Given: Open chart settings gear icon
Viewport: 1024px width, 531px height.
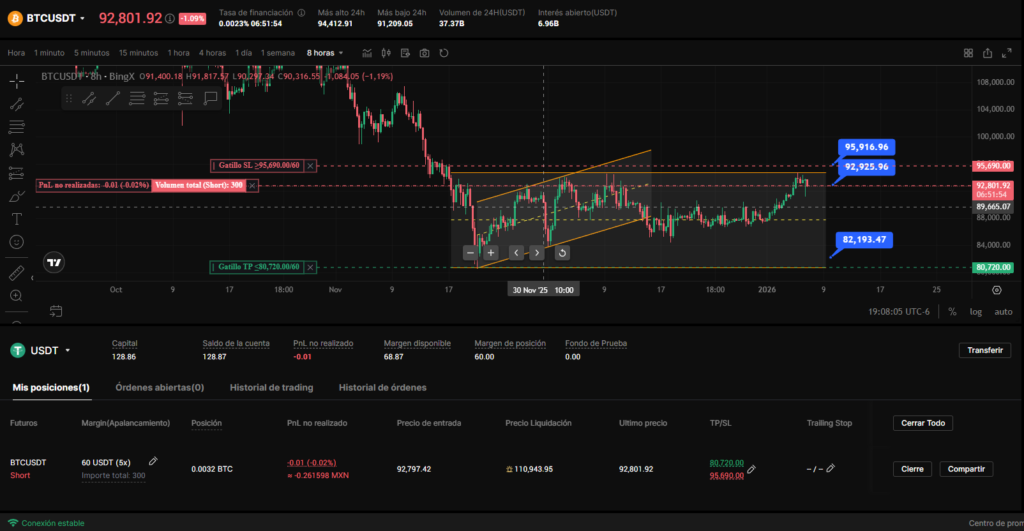Looking at the screenshot, I should (996, 289).
